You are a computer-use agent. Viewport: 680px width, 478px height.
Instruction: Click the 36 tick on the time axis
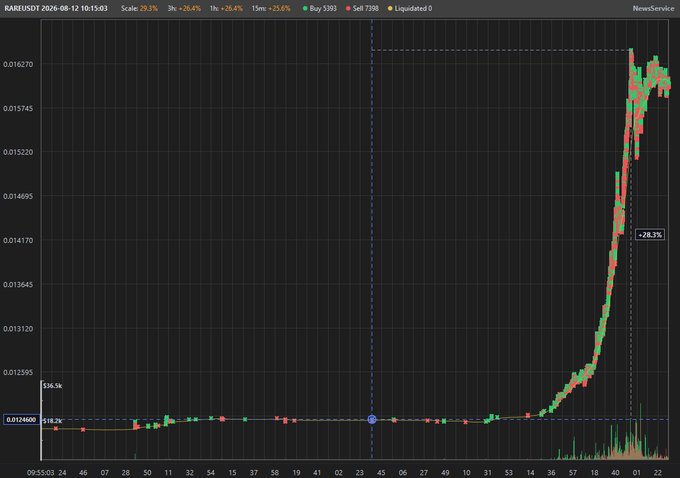(x=551, y=472)
